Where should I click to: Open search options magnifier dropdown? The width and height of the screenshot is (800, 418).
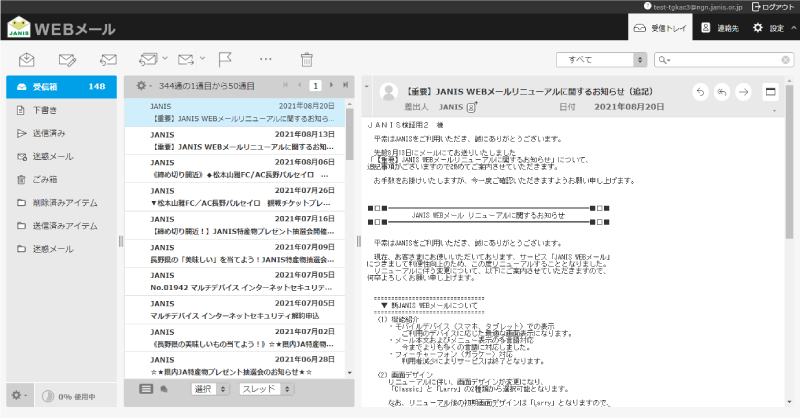pyautogui.click(x=664, y=60)
